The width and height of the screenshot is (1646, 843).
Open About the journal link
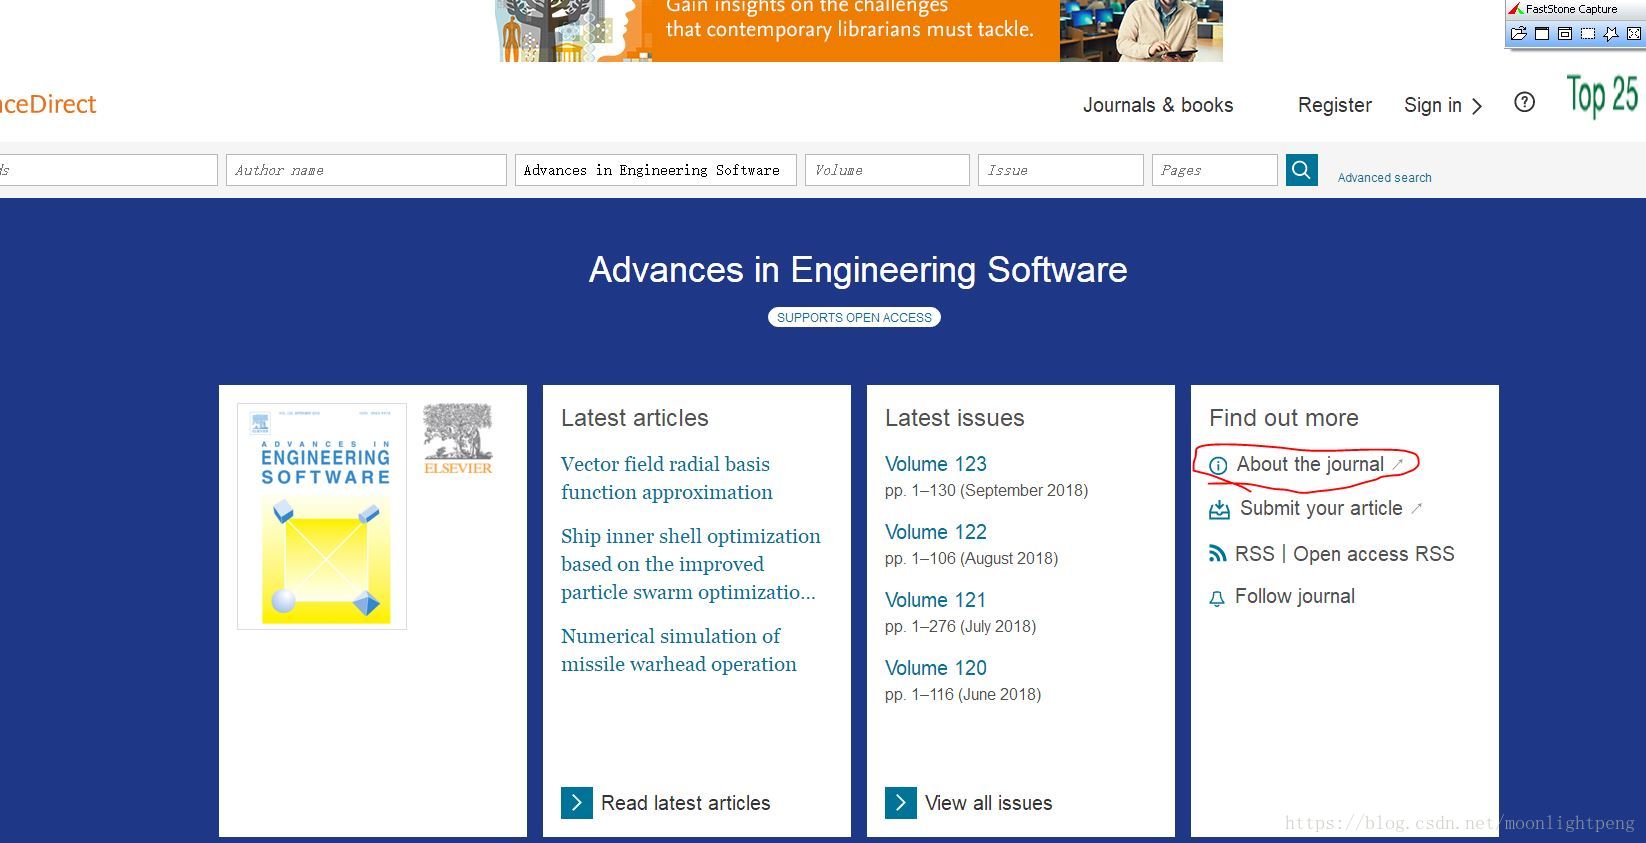pos(1310,464)
